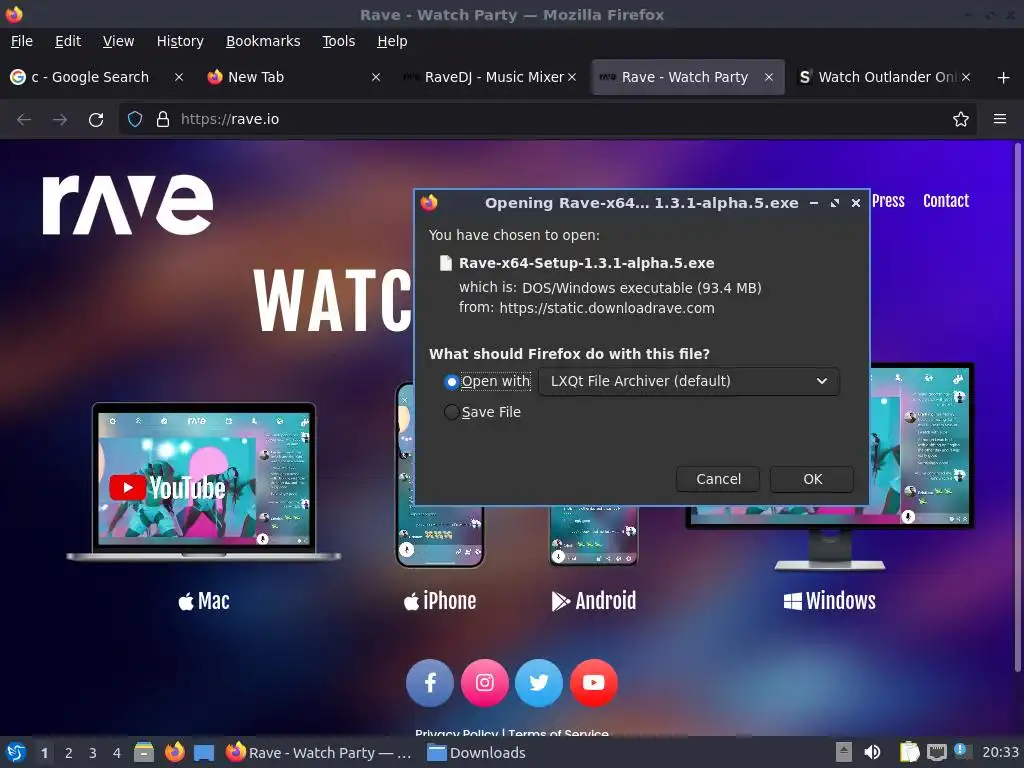Screen dimensions: 1024x768
Task: Open the Press link on the Rave page
Action: tap(888, 201)
